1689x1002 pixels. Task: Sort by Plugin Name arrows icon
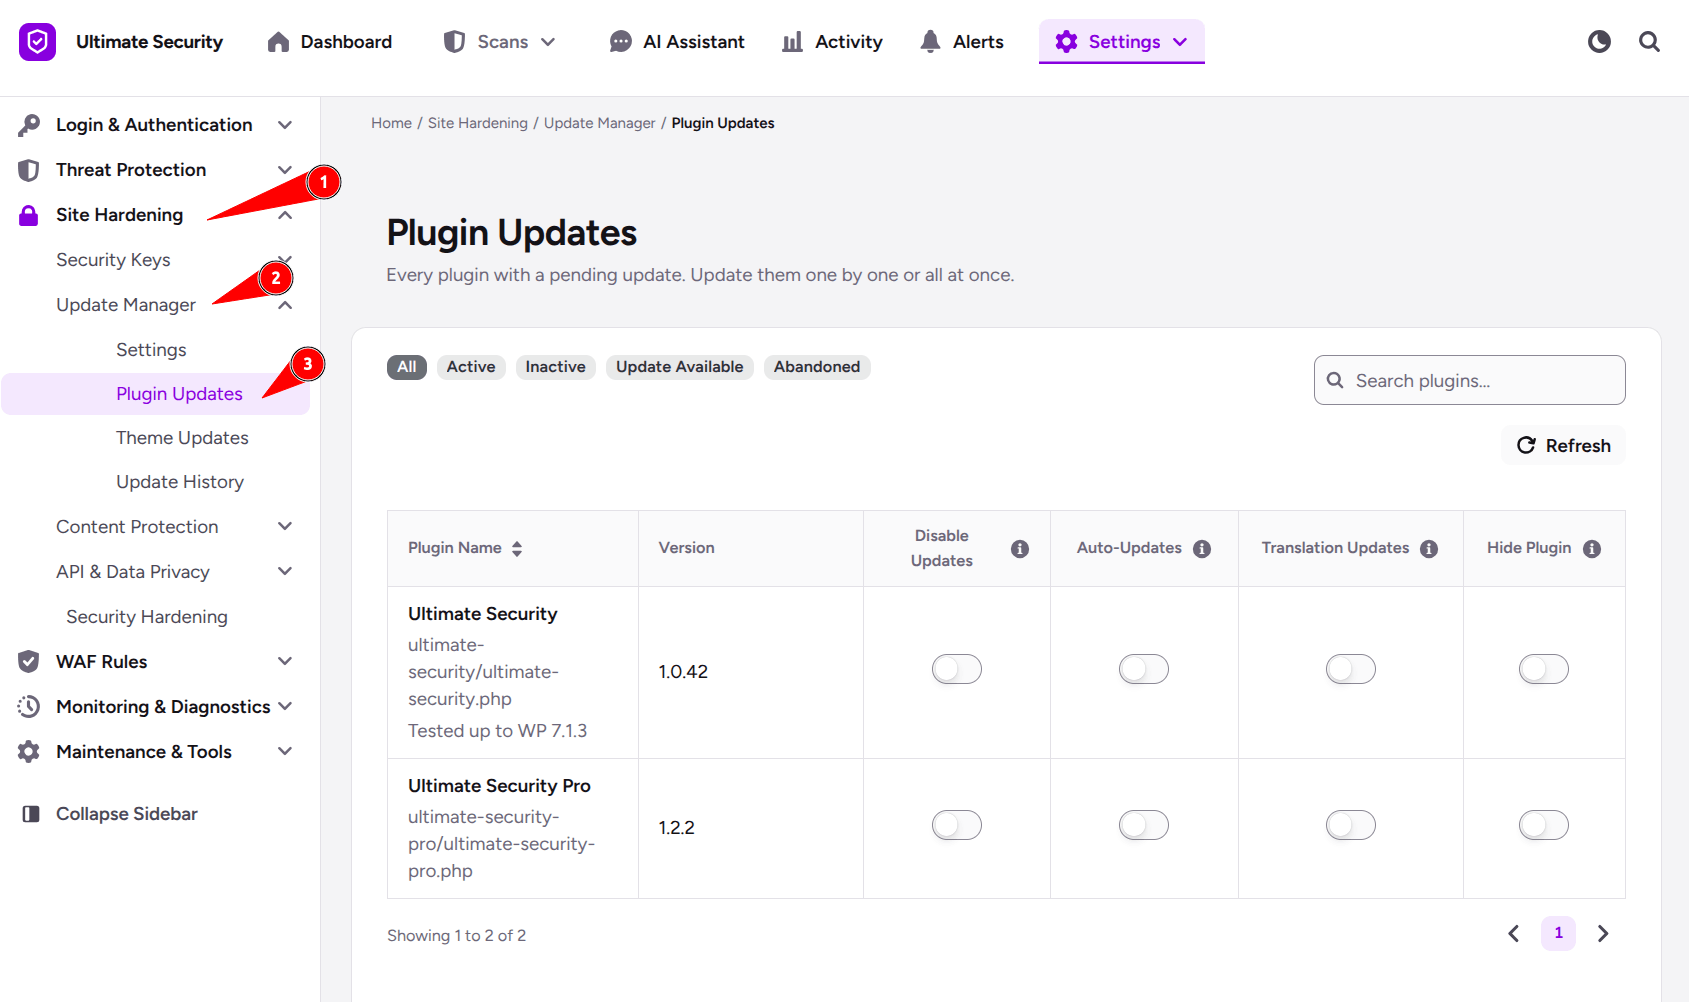(517, 549)
